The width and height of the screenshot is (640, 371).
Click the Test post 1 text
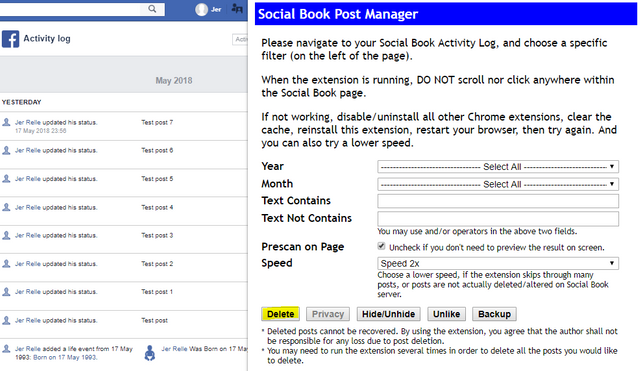point(157,292)
